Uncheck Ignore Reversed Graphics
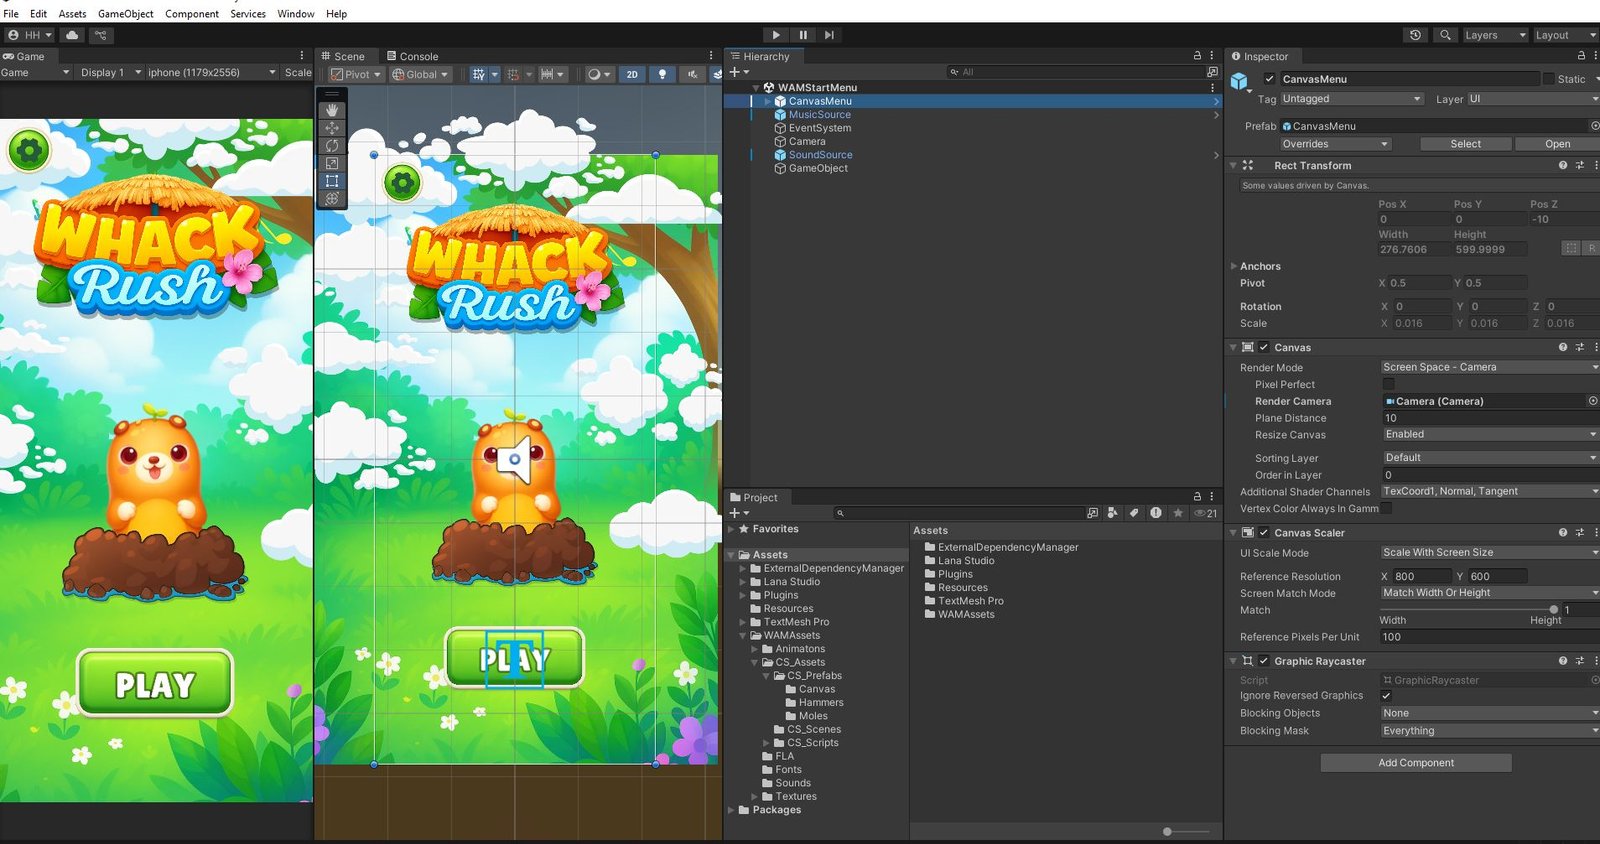The height and width of the screenshot is (844, 1600). pos(1386,696)
